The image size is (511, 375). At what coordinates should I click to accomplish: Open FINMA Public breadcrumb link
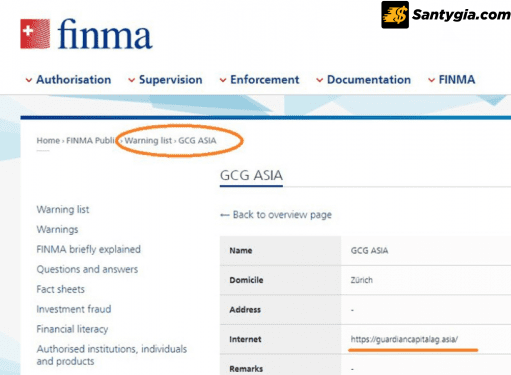coord(90,141)
